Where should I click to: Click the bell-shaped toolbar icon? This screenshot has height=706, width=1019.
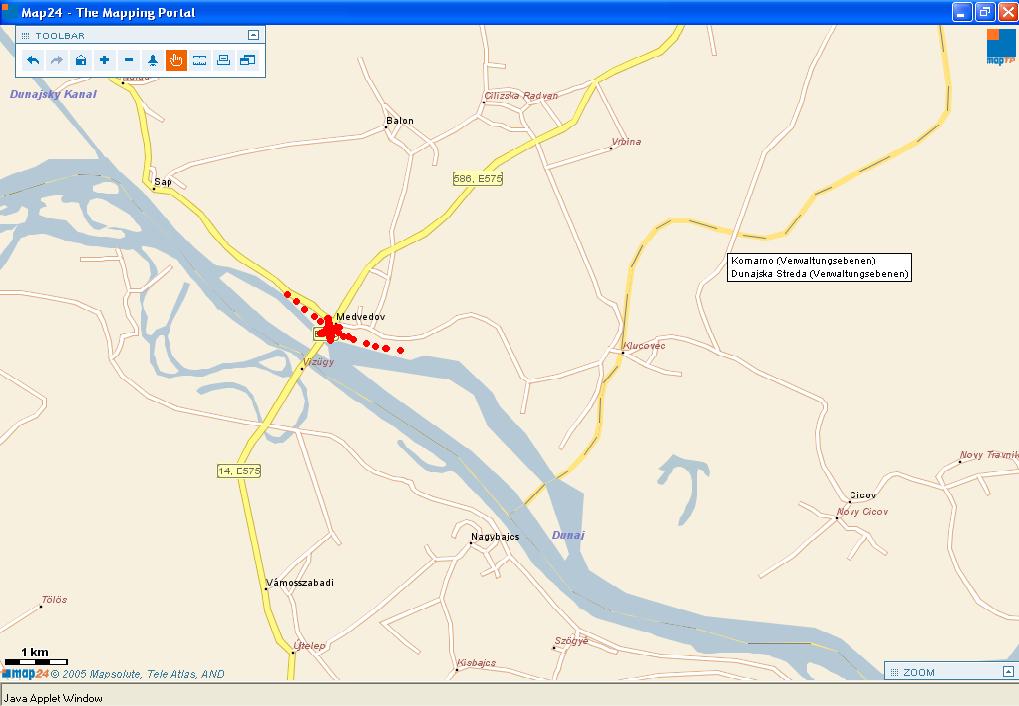(x=153, y=60)
